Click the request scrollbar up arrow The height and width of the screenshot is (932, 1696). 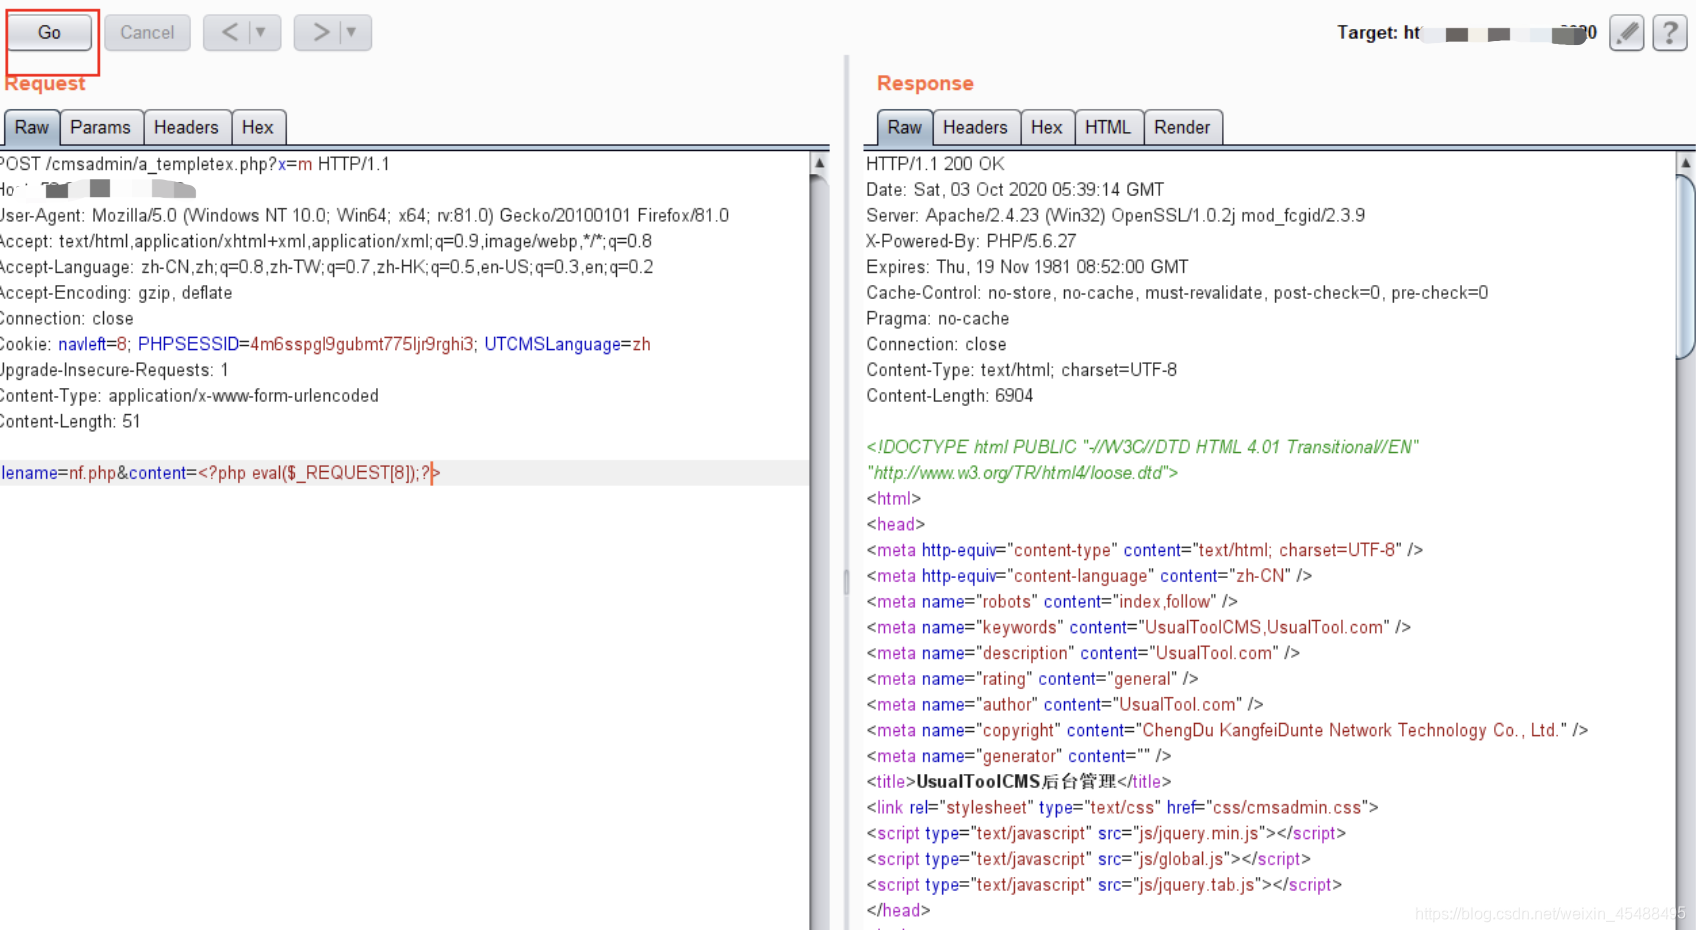point(819,163)
